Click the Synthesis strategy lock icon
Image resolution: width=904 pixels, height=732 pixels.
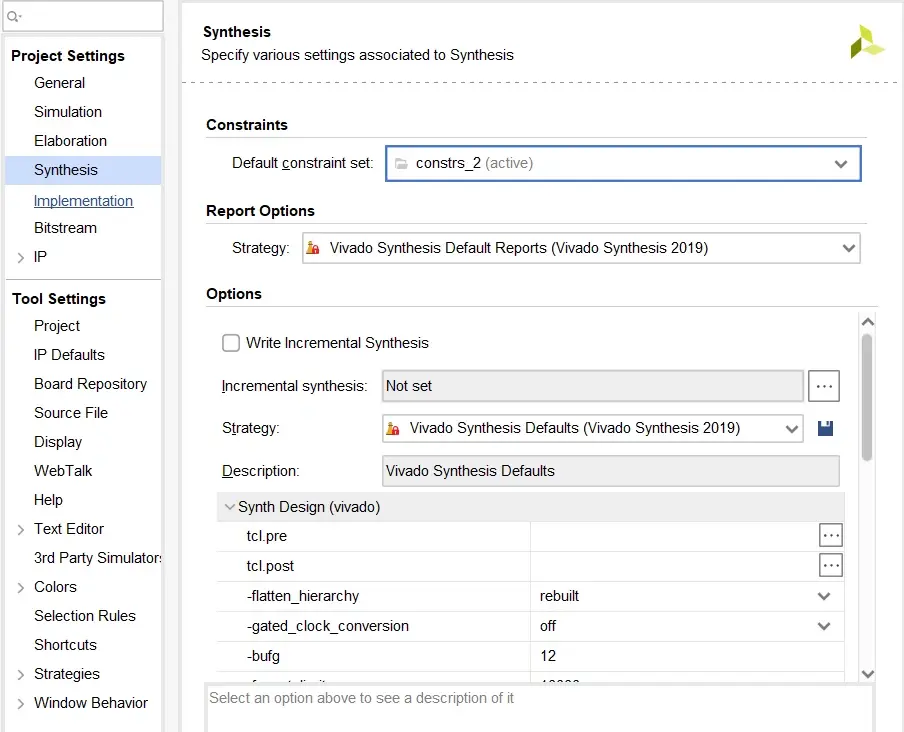pos(394,428)
